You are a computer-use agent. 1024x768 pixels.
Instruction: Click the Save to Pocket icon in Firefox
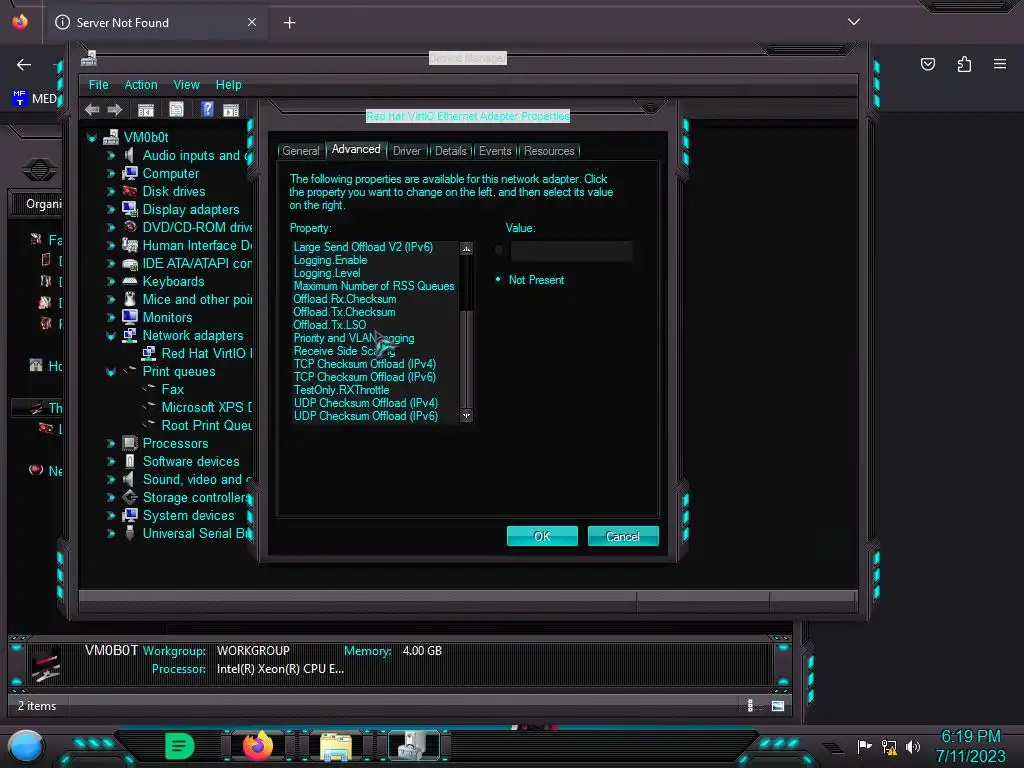[927, 64]
